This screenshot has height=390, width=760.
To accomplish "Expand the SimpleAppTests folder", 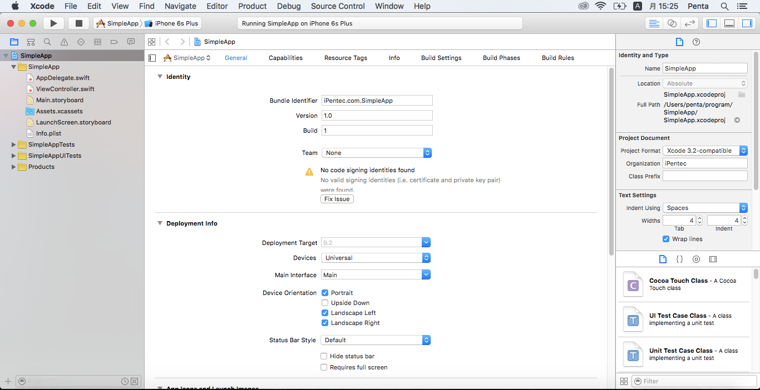I will pyautogui.click(x=14, y=144).
